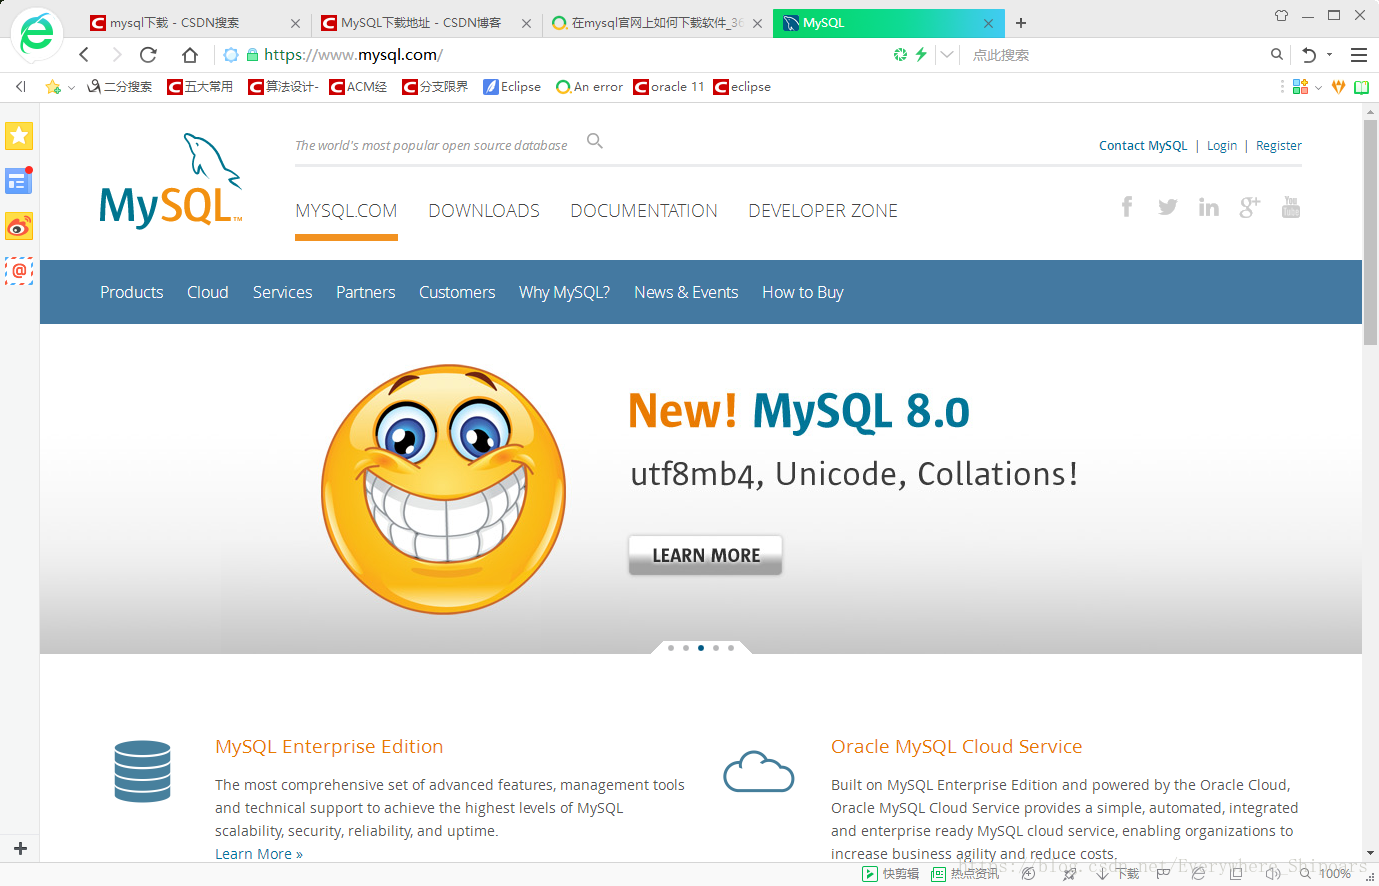Image resolution: width=1379 pixels, height=886 pixels.
Task: Open the extensions grid icon
Action: (1300, 87)
